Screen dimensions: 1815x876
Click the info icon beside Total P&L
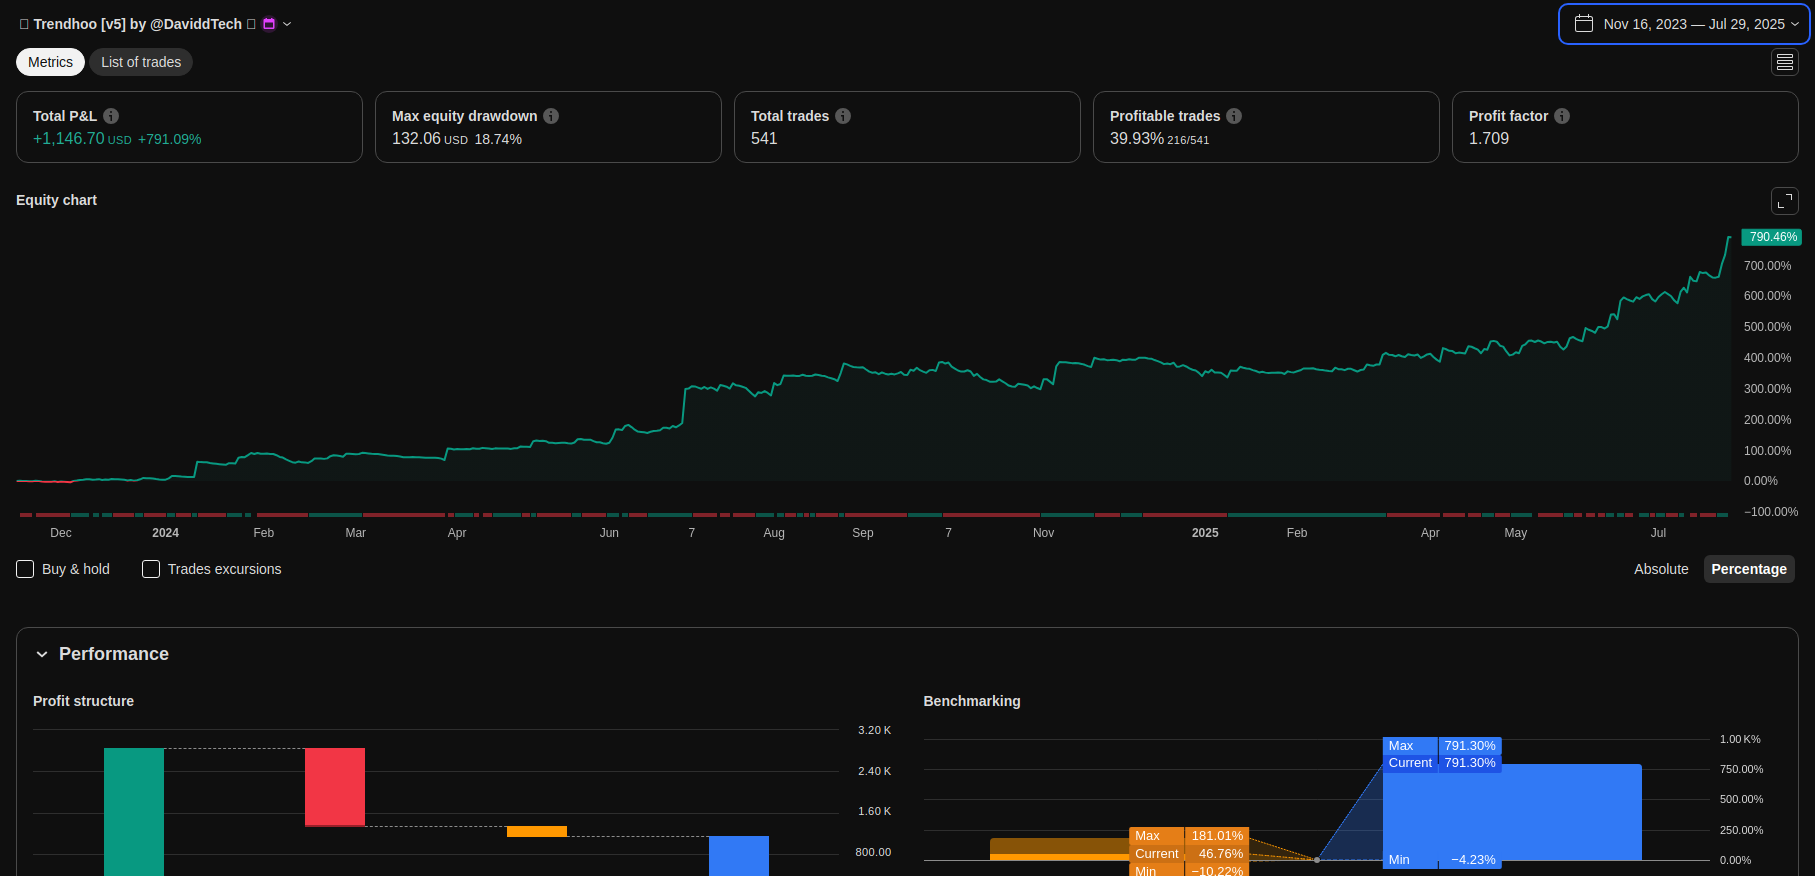111,116
